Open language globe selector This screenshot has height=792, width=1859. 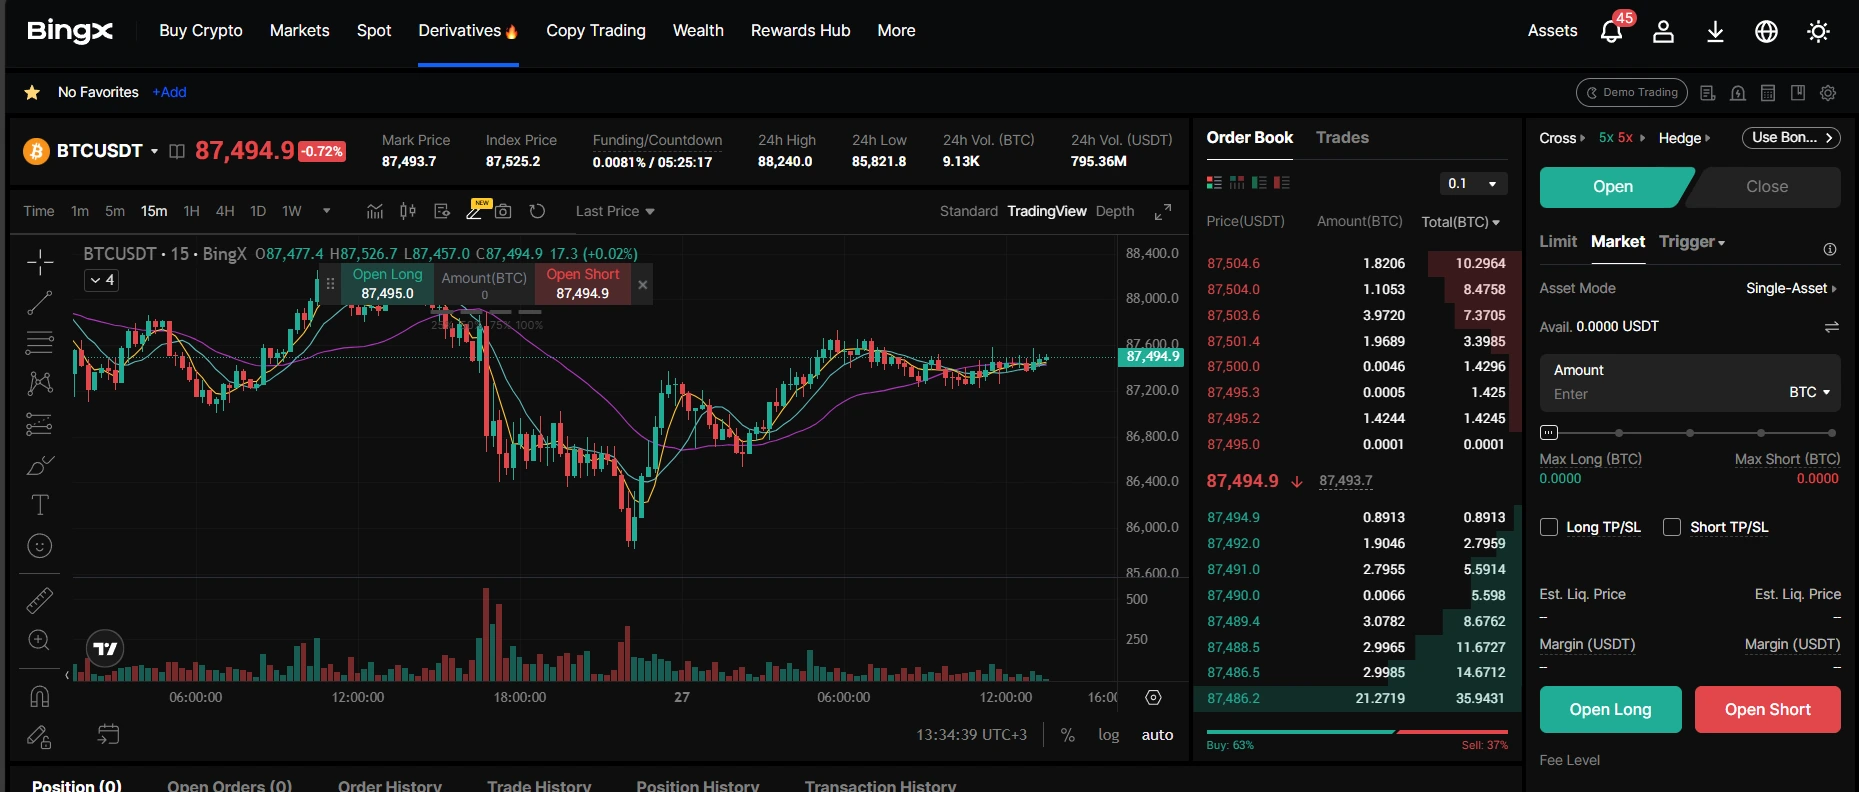[x=1767, y=31]
